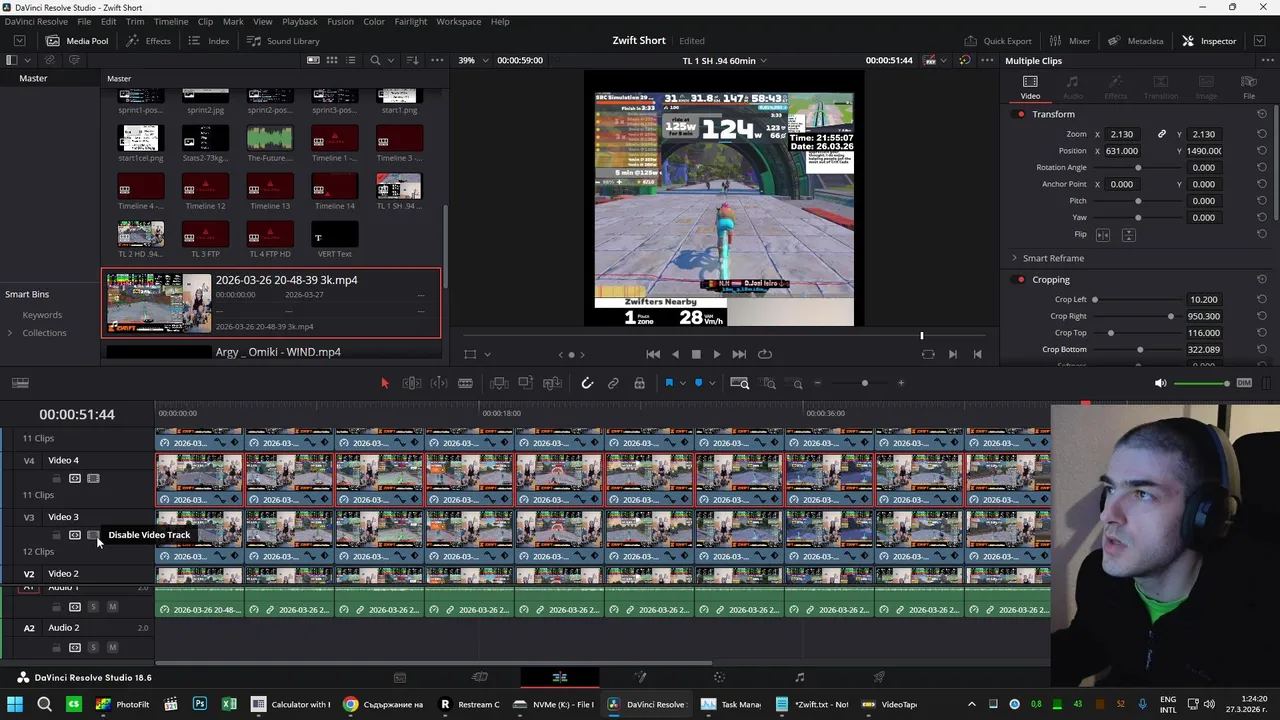The width and height of the screenshot is (1280, 720).
Task: Open Timeline View Options icon
Action: pos(20,383)
